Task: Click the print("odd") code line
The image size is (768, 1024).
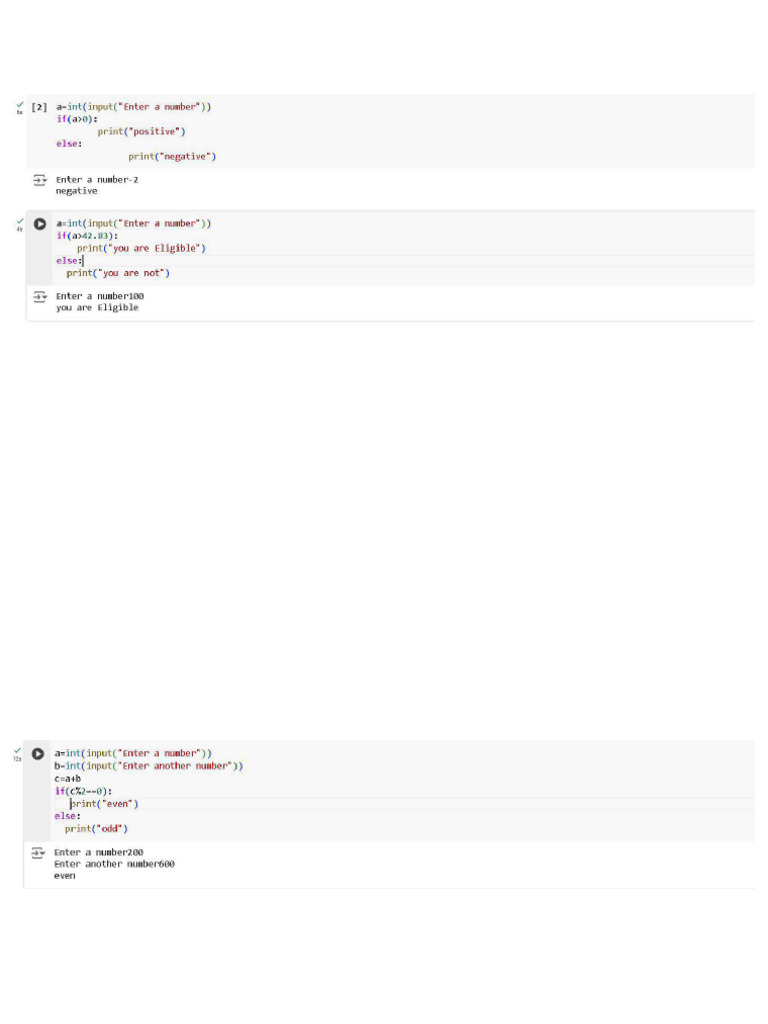Action: click(x=97, y=828)
